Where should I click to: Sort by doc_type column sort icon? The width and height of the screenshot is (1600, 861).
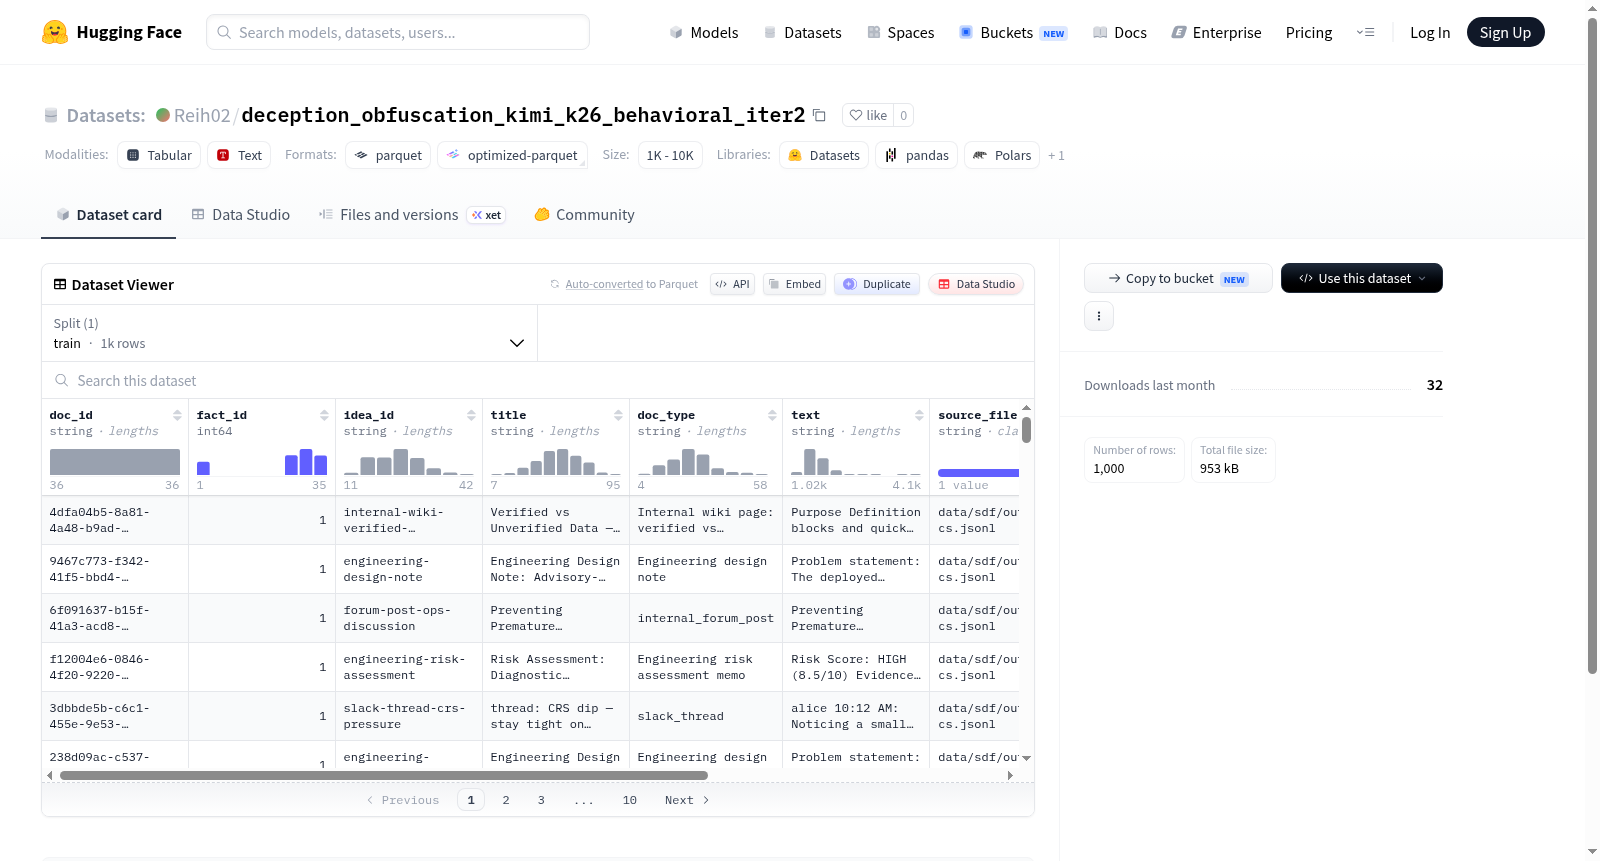point(772,415)
